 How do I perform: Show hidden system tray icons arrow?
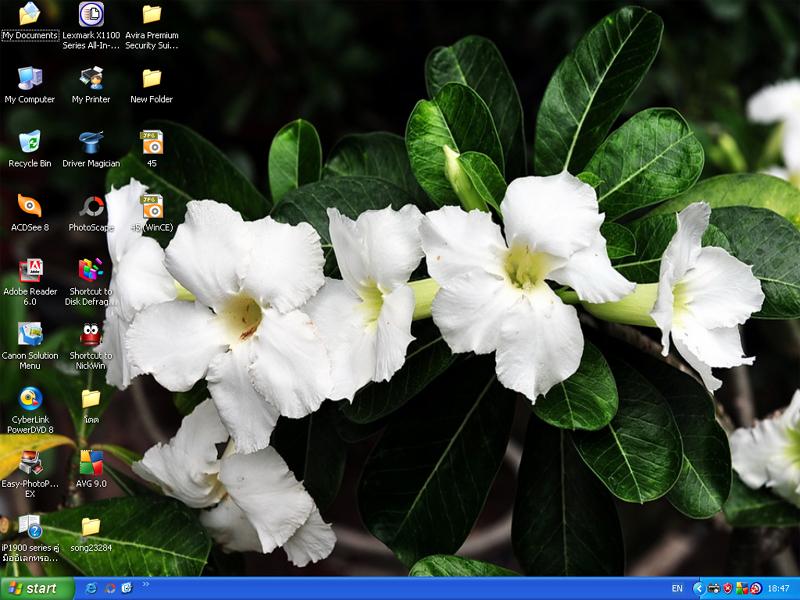(x=698, y=588)
